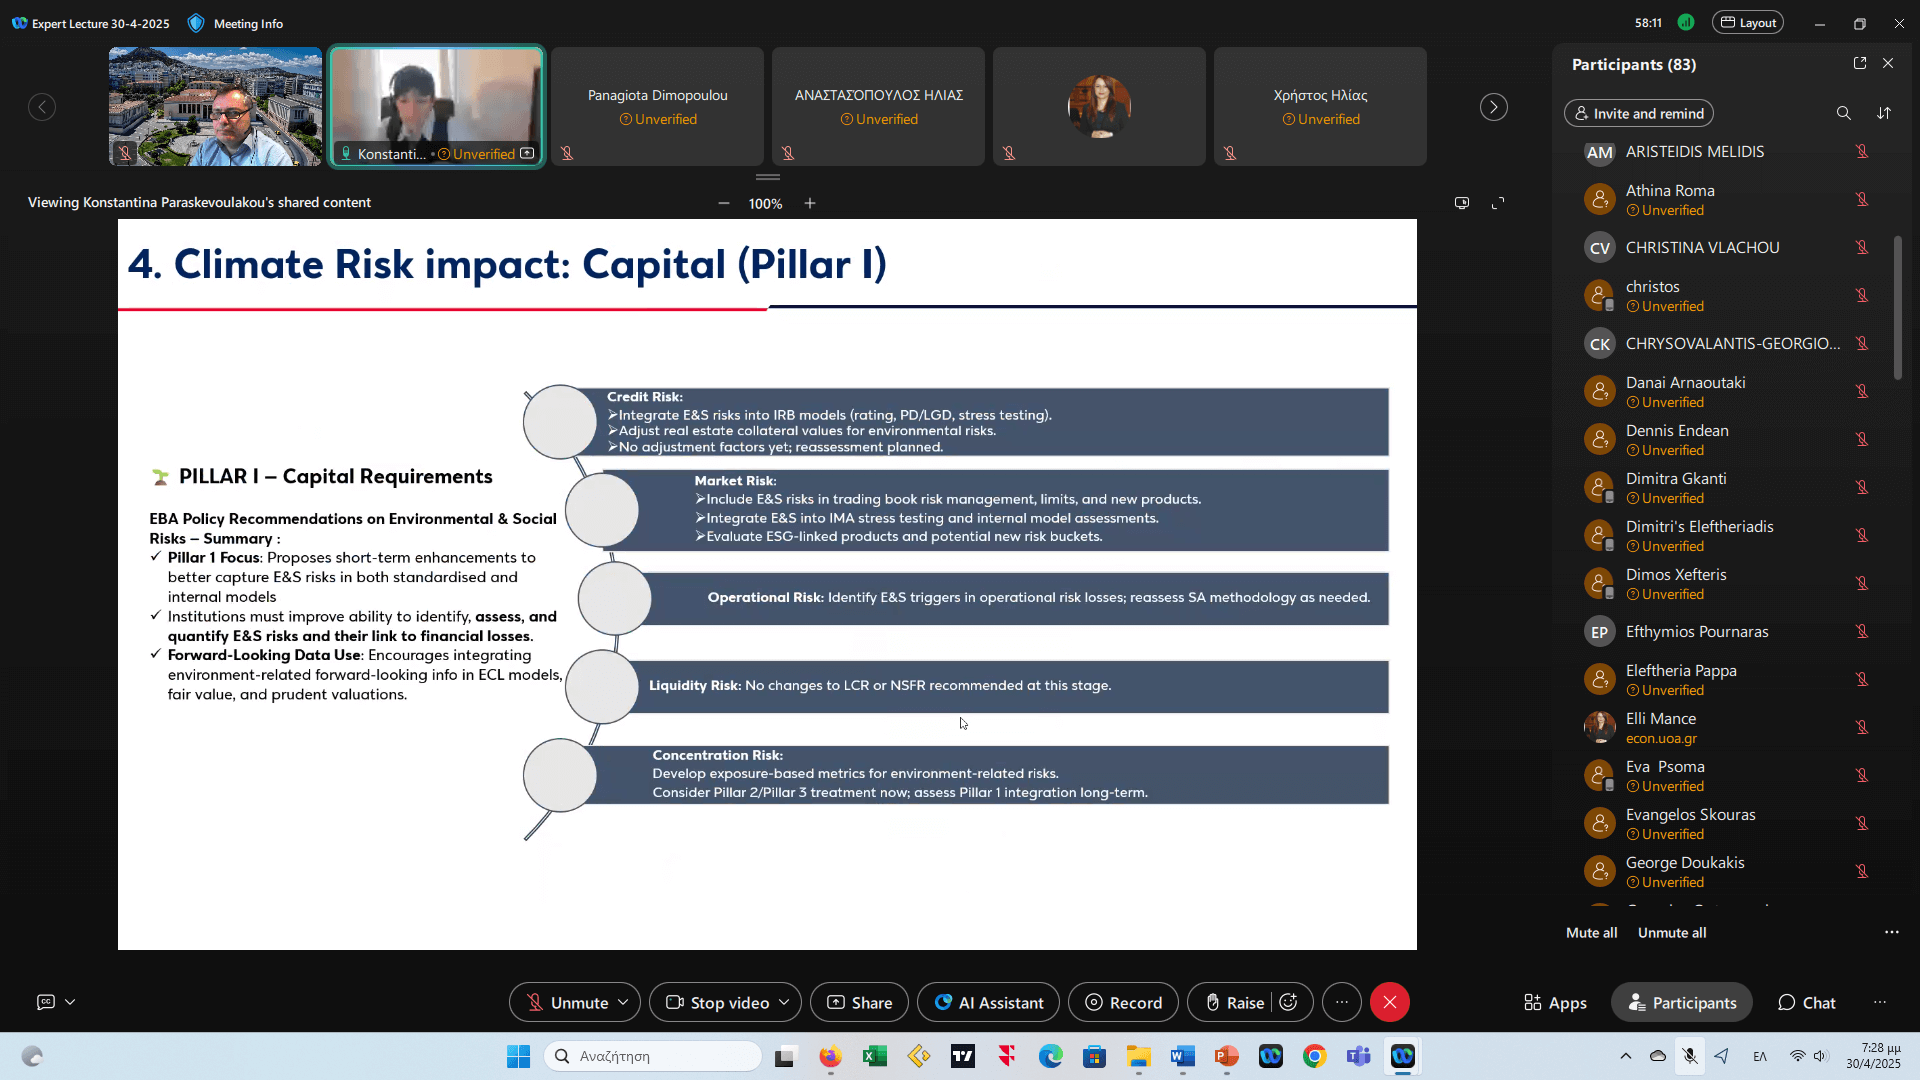The width and height of the screenshot is (1920, 1080).
Task: Click the shared screen view options icon
Action: 1462,203
